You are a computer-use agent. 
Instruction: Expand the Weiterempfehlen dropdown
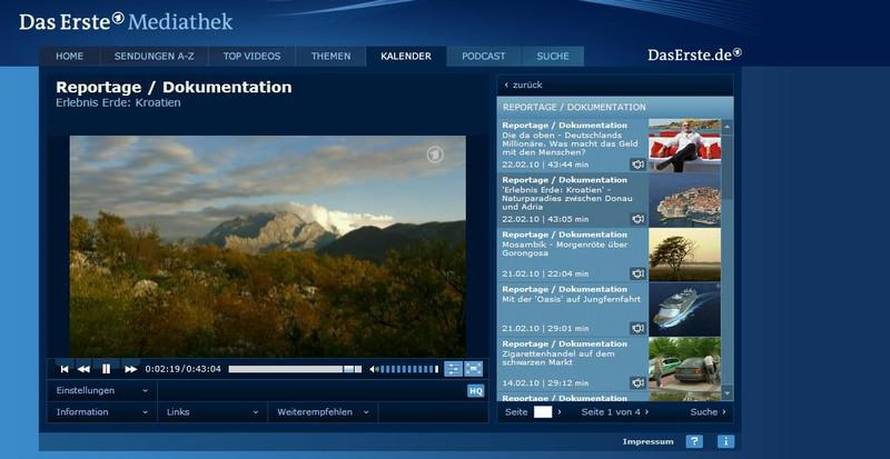pos(323,412)
